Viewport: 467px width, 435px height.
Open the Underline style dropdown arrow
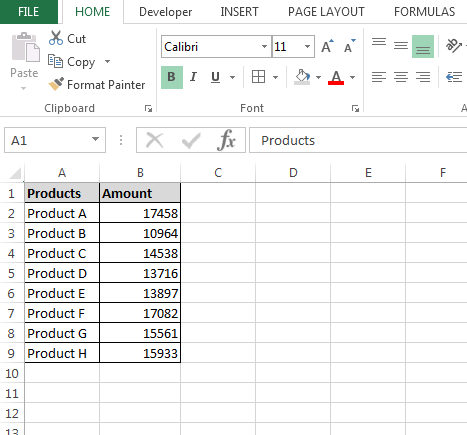[233, 77]
